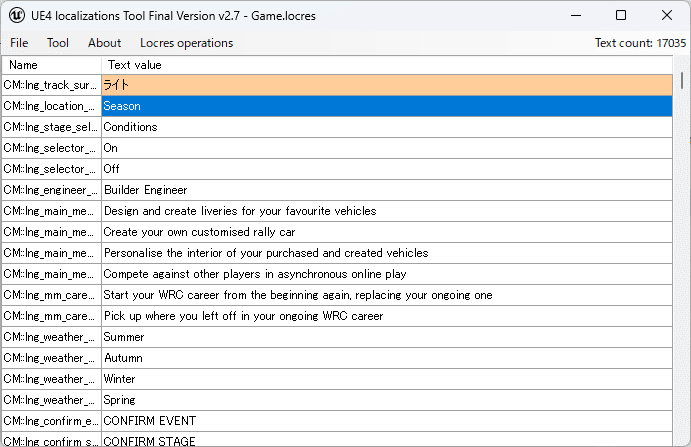Select the 'Off' text value cell
This screenshot has width=691, height=447.
[386, 169]
